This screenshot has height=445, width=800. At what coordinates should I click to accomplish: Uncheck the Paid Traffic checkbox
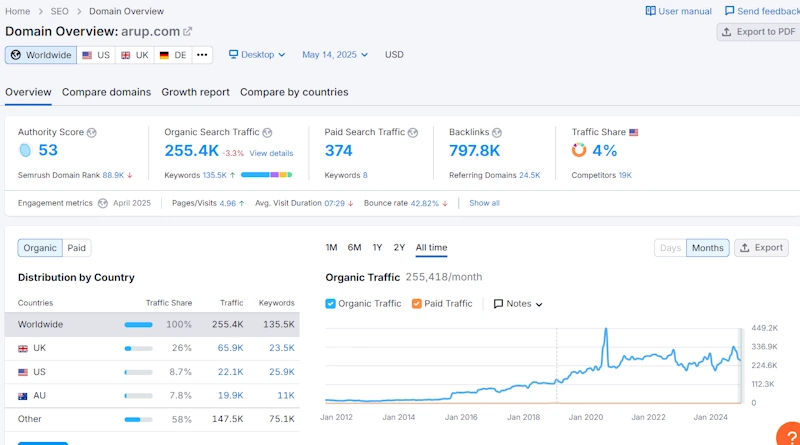pyautogui.click(x=416, y=304)
